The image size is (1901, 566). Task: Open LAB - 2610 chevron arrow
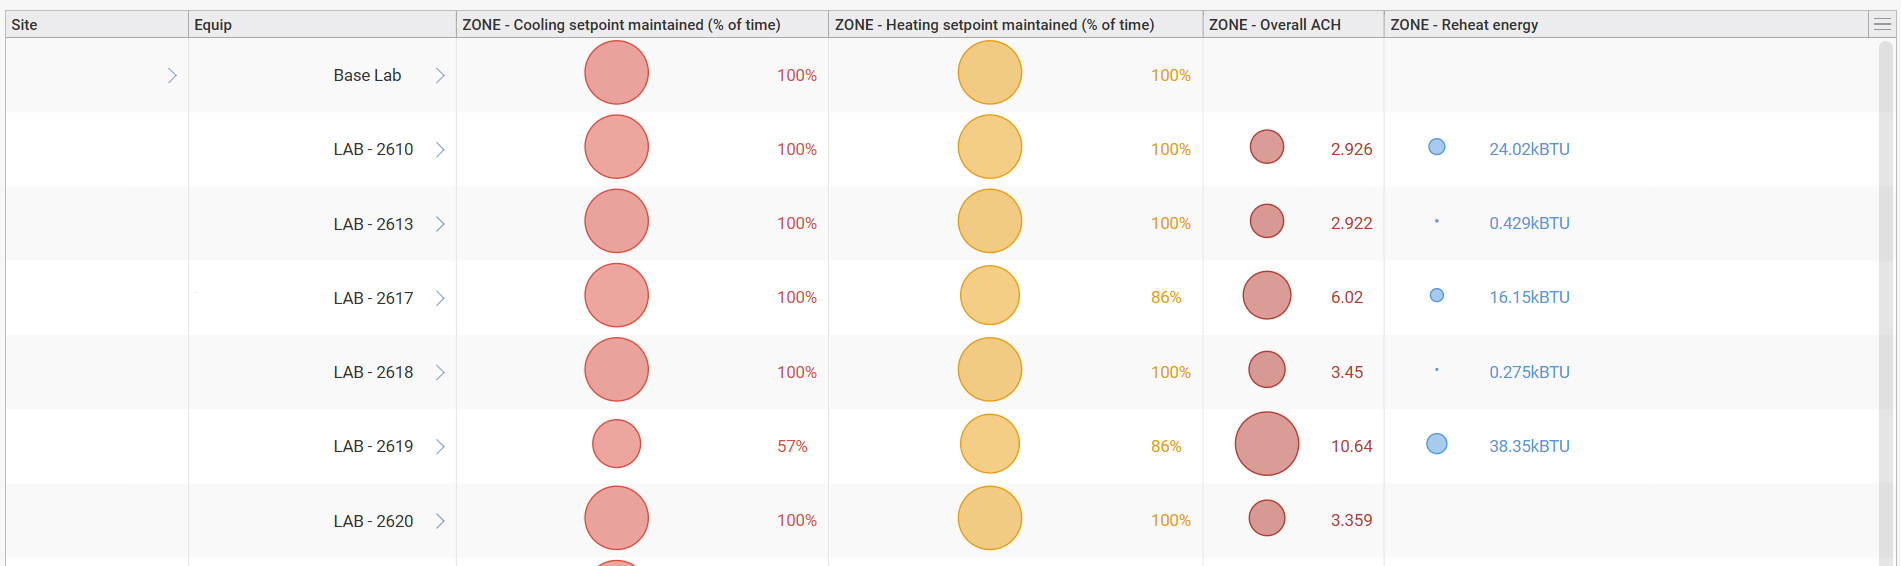[x=440, y=149]
